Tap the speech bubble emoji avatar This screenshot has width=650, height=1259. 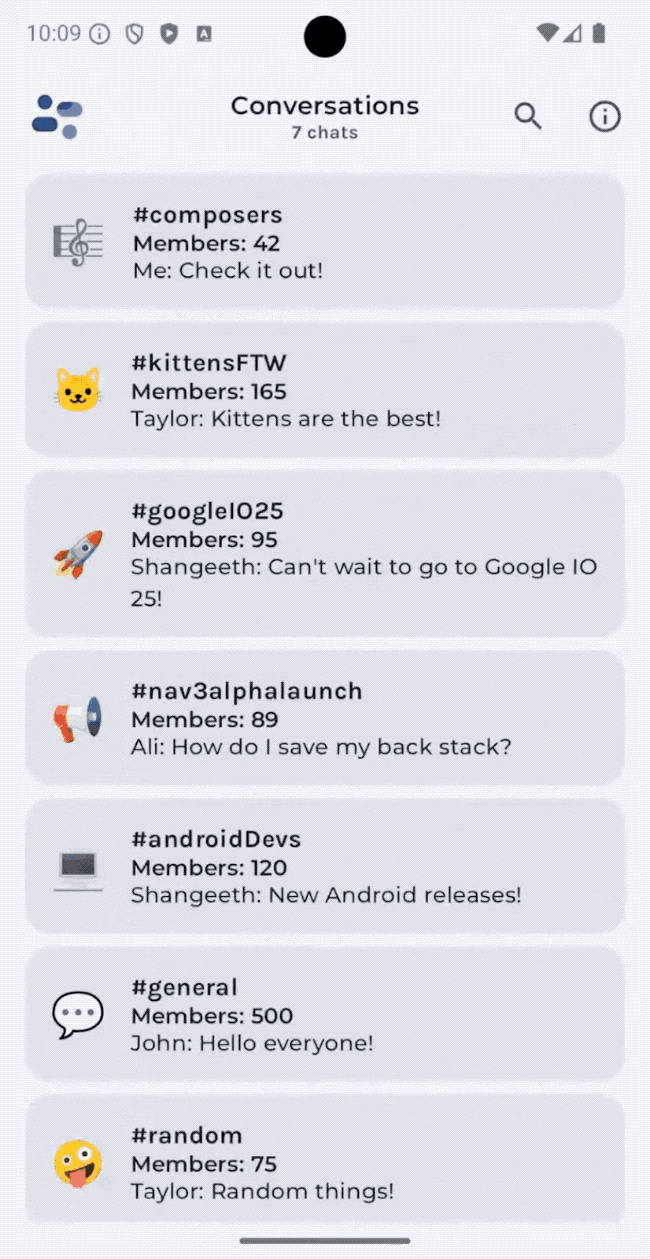pos(78,1015)
